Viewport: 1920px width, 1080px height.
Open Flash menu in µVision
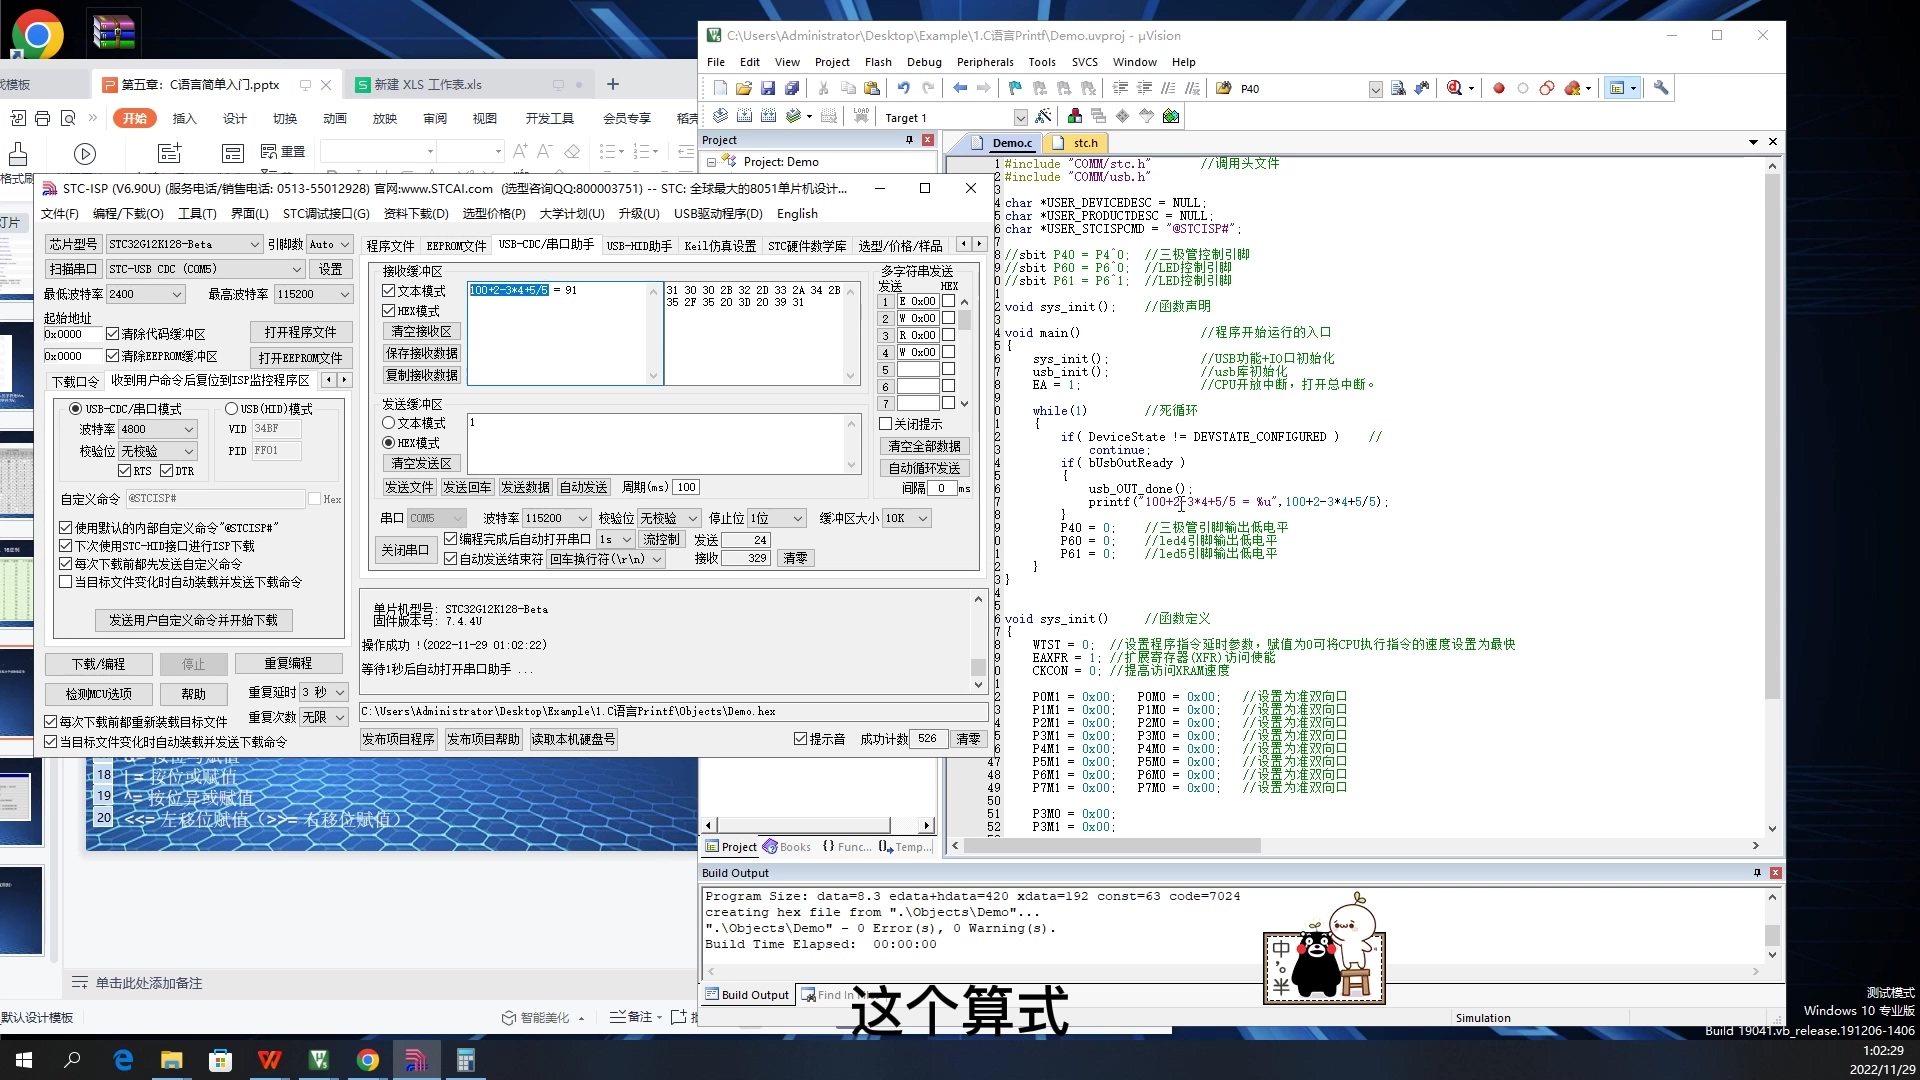pyautogui.click(x=878, y=62)
